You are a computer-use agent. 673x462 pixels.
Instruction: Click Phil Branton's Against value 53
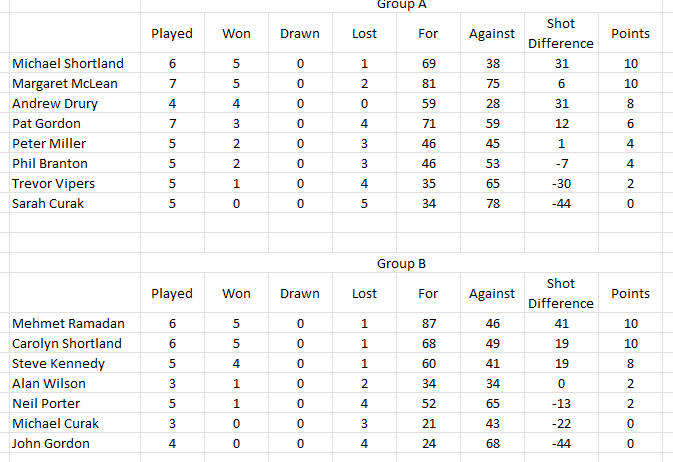[x=492, y=163]
